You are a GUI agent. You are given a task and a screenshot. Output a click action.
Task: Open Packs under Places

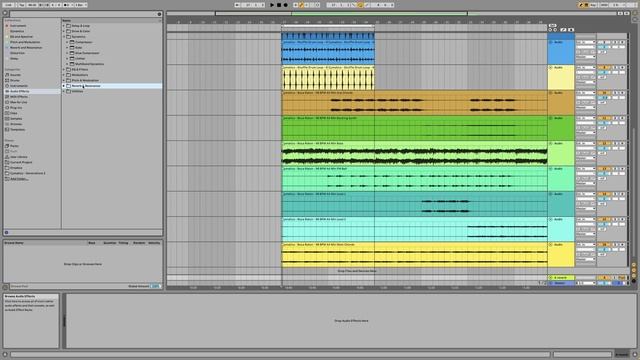pyautogui.click(x=14, y=146)
